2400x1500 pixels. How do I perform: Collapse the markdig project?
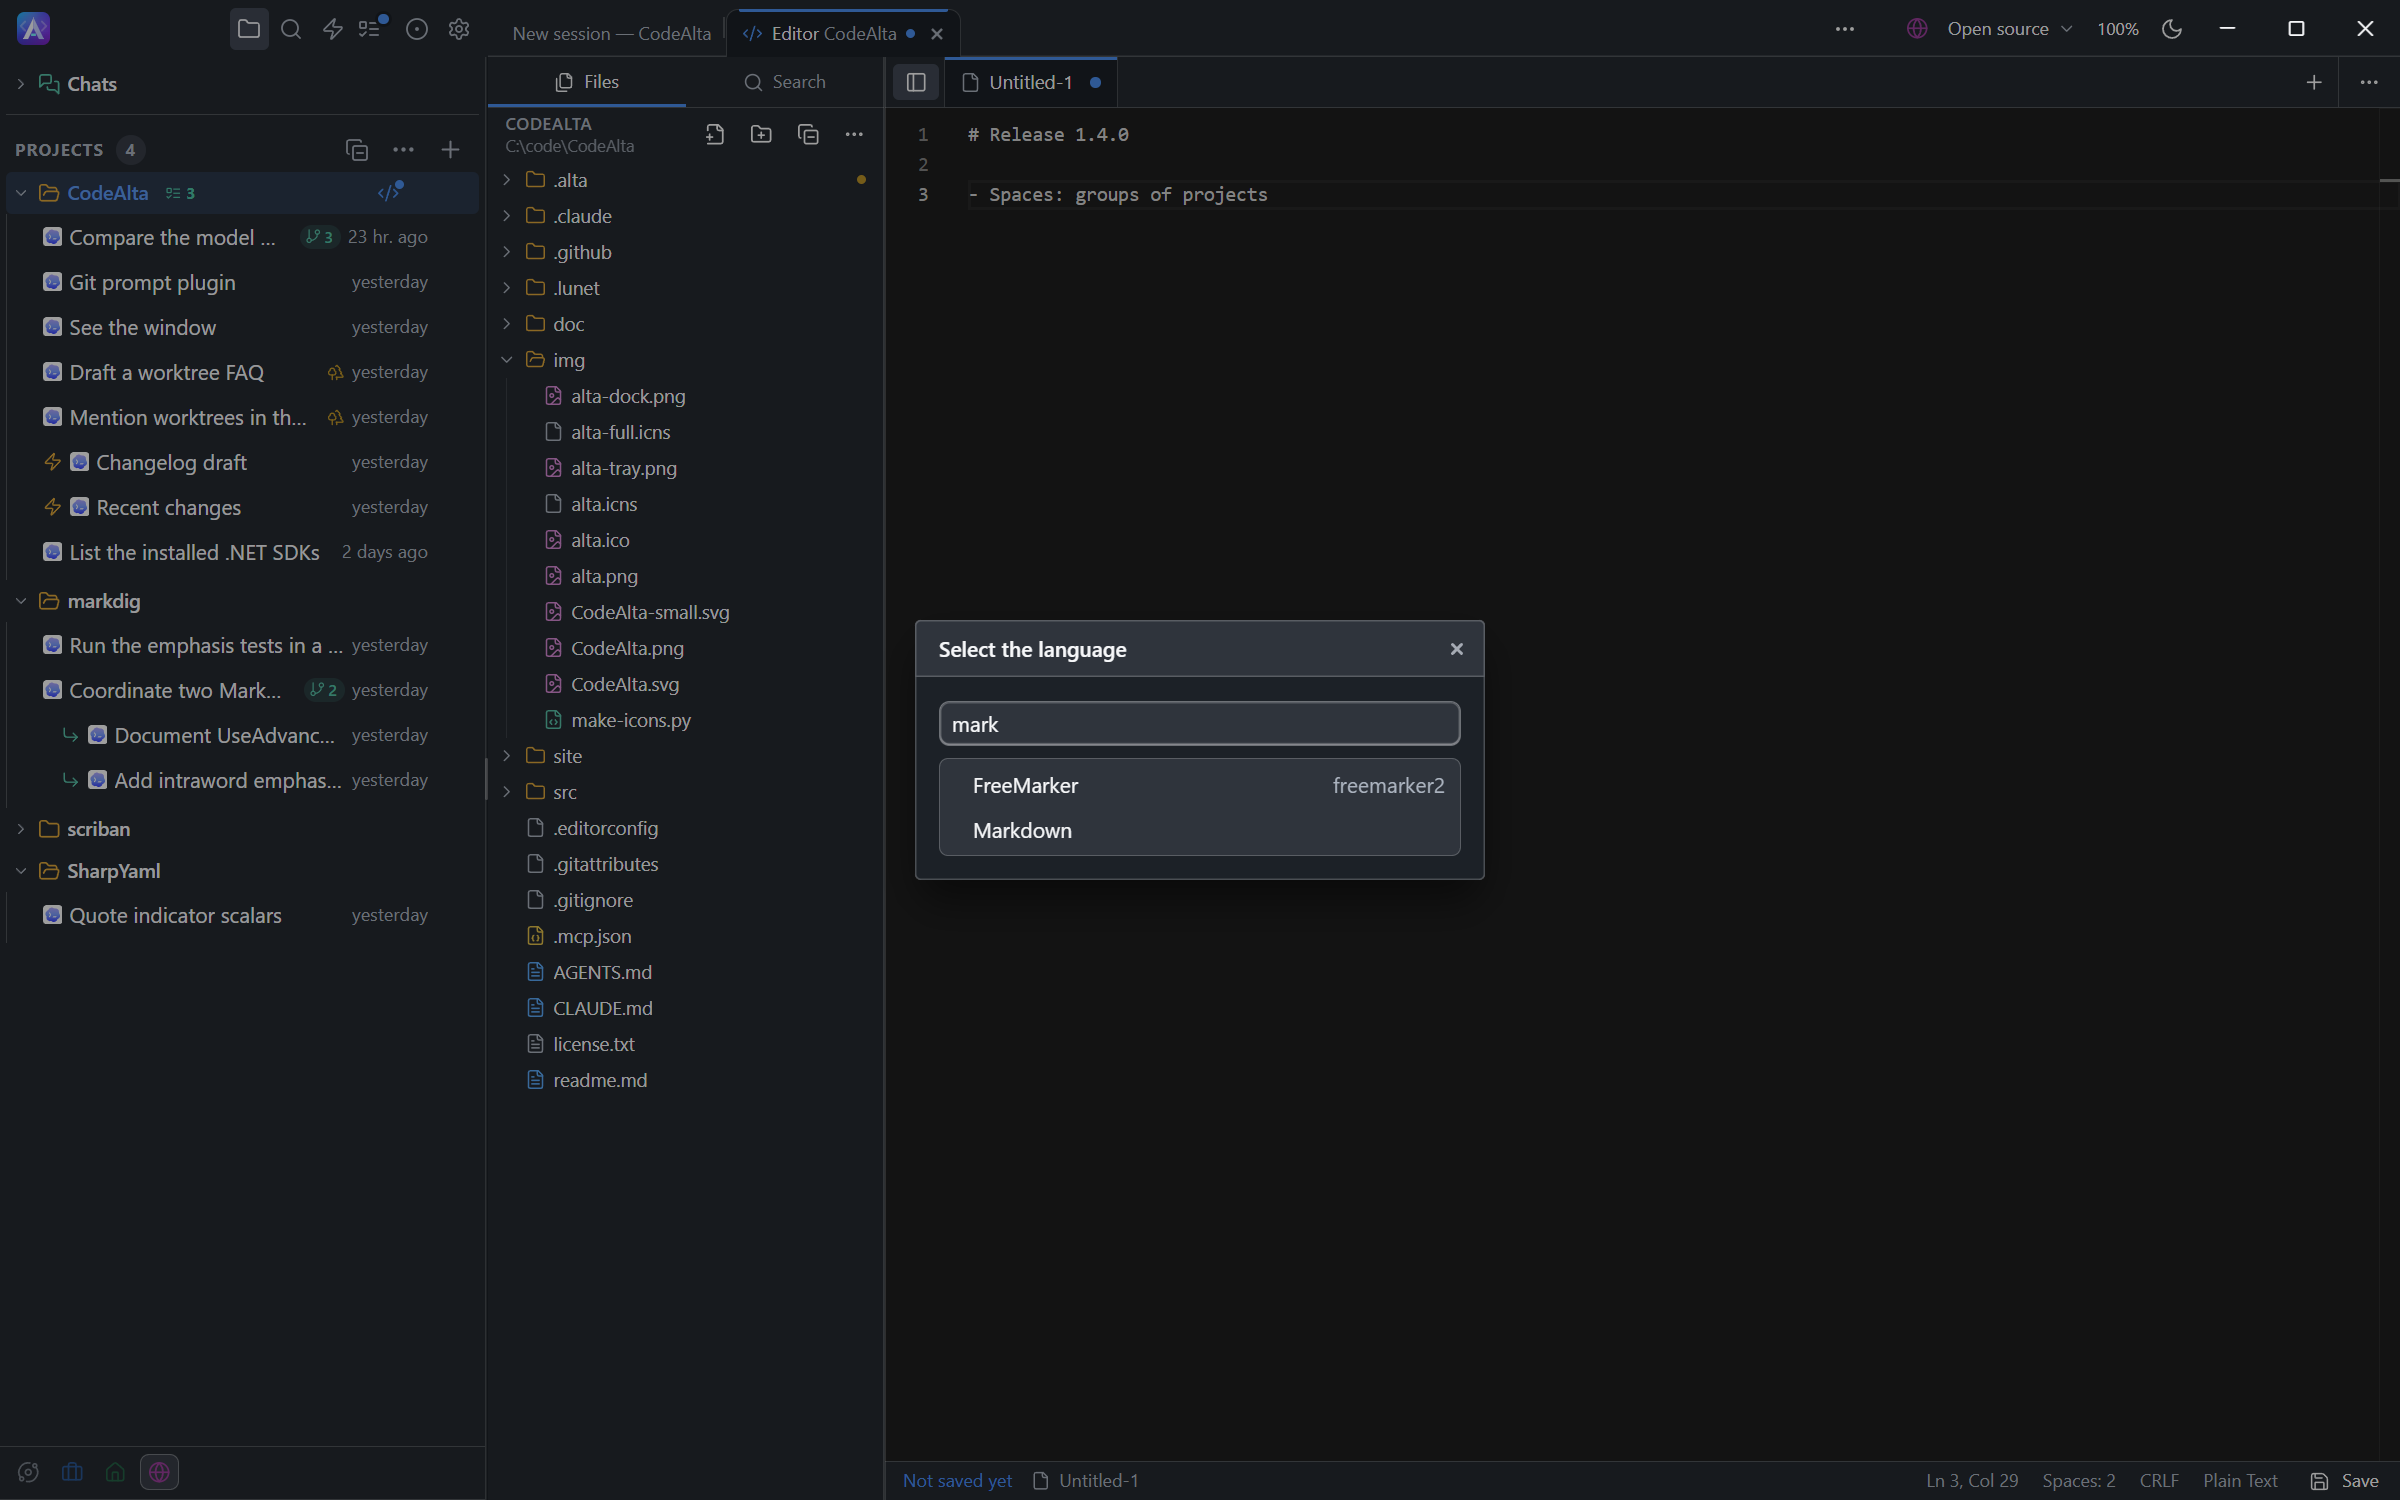(21, 601)
